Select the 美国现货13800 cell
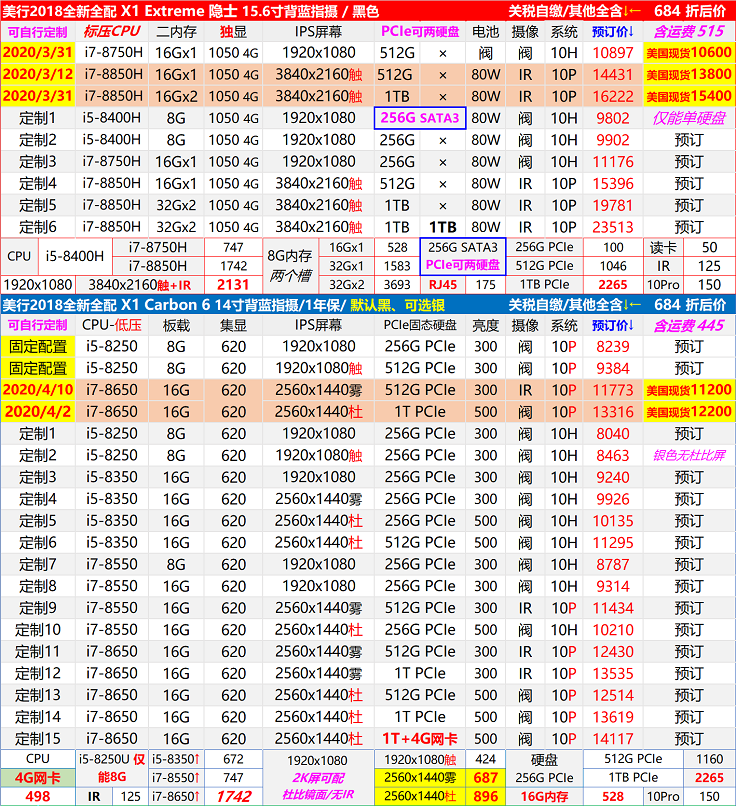This screenshot has width=736, height=806. (x=688, y=74)
